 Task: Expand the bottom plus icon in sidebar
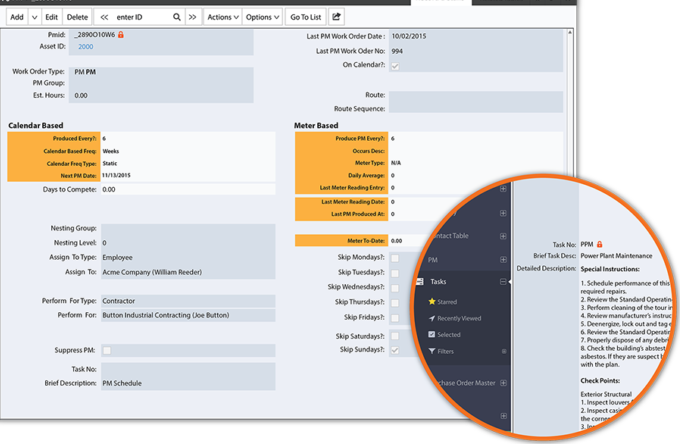pyautogui.click(x=503, y=416)
